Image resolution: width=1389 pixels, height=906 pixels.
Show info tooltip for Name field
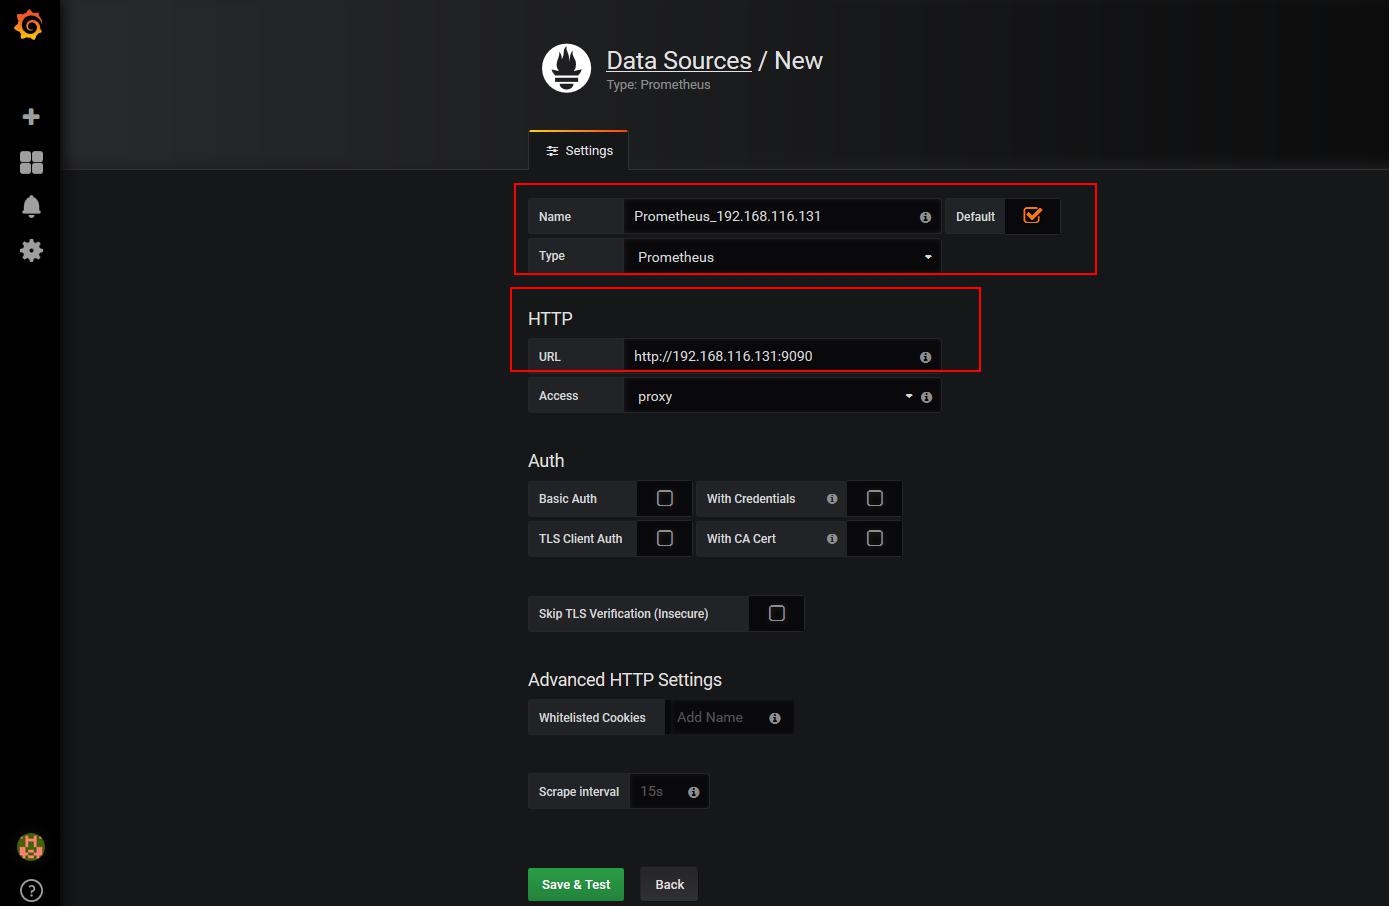pyautogui.click(x=925, y=217)
